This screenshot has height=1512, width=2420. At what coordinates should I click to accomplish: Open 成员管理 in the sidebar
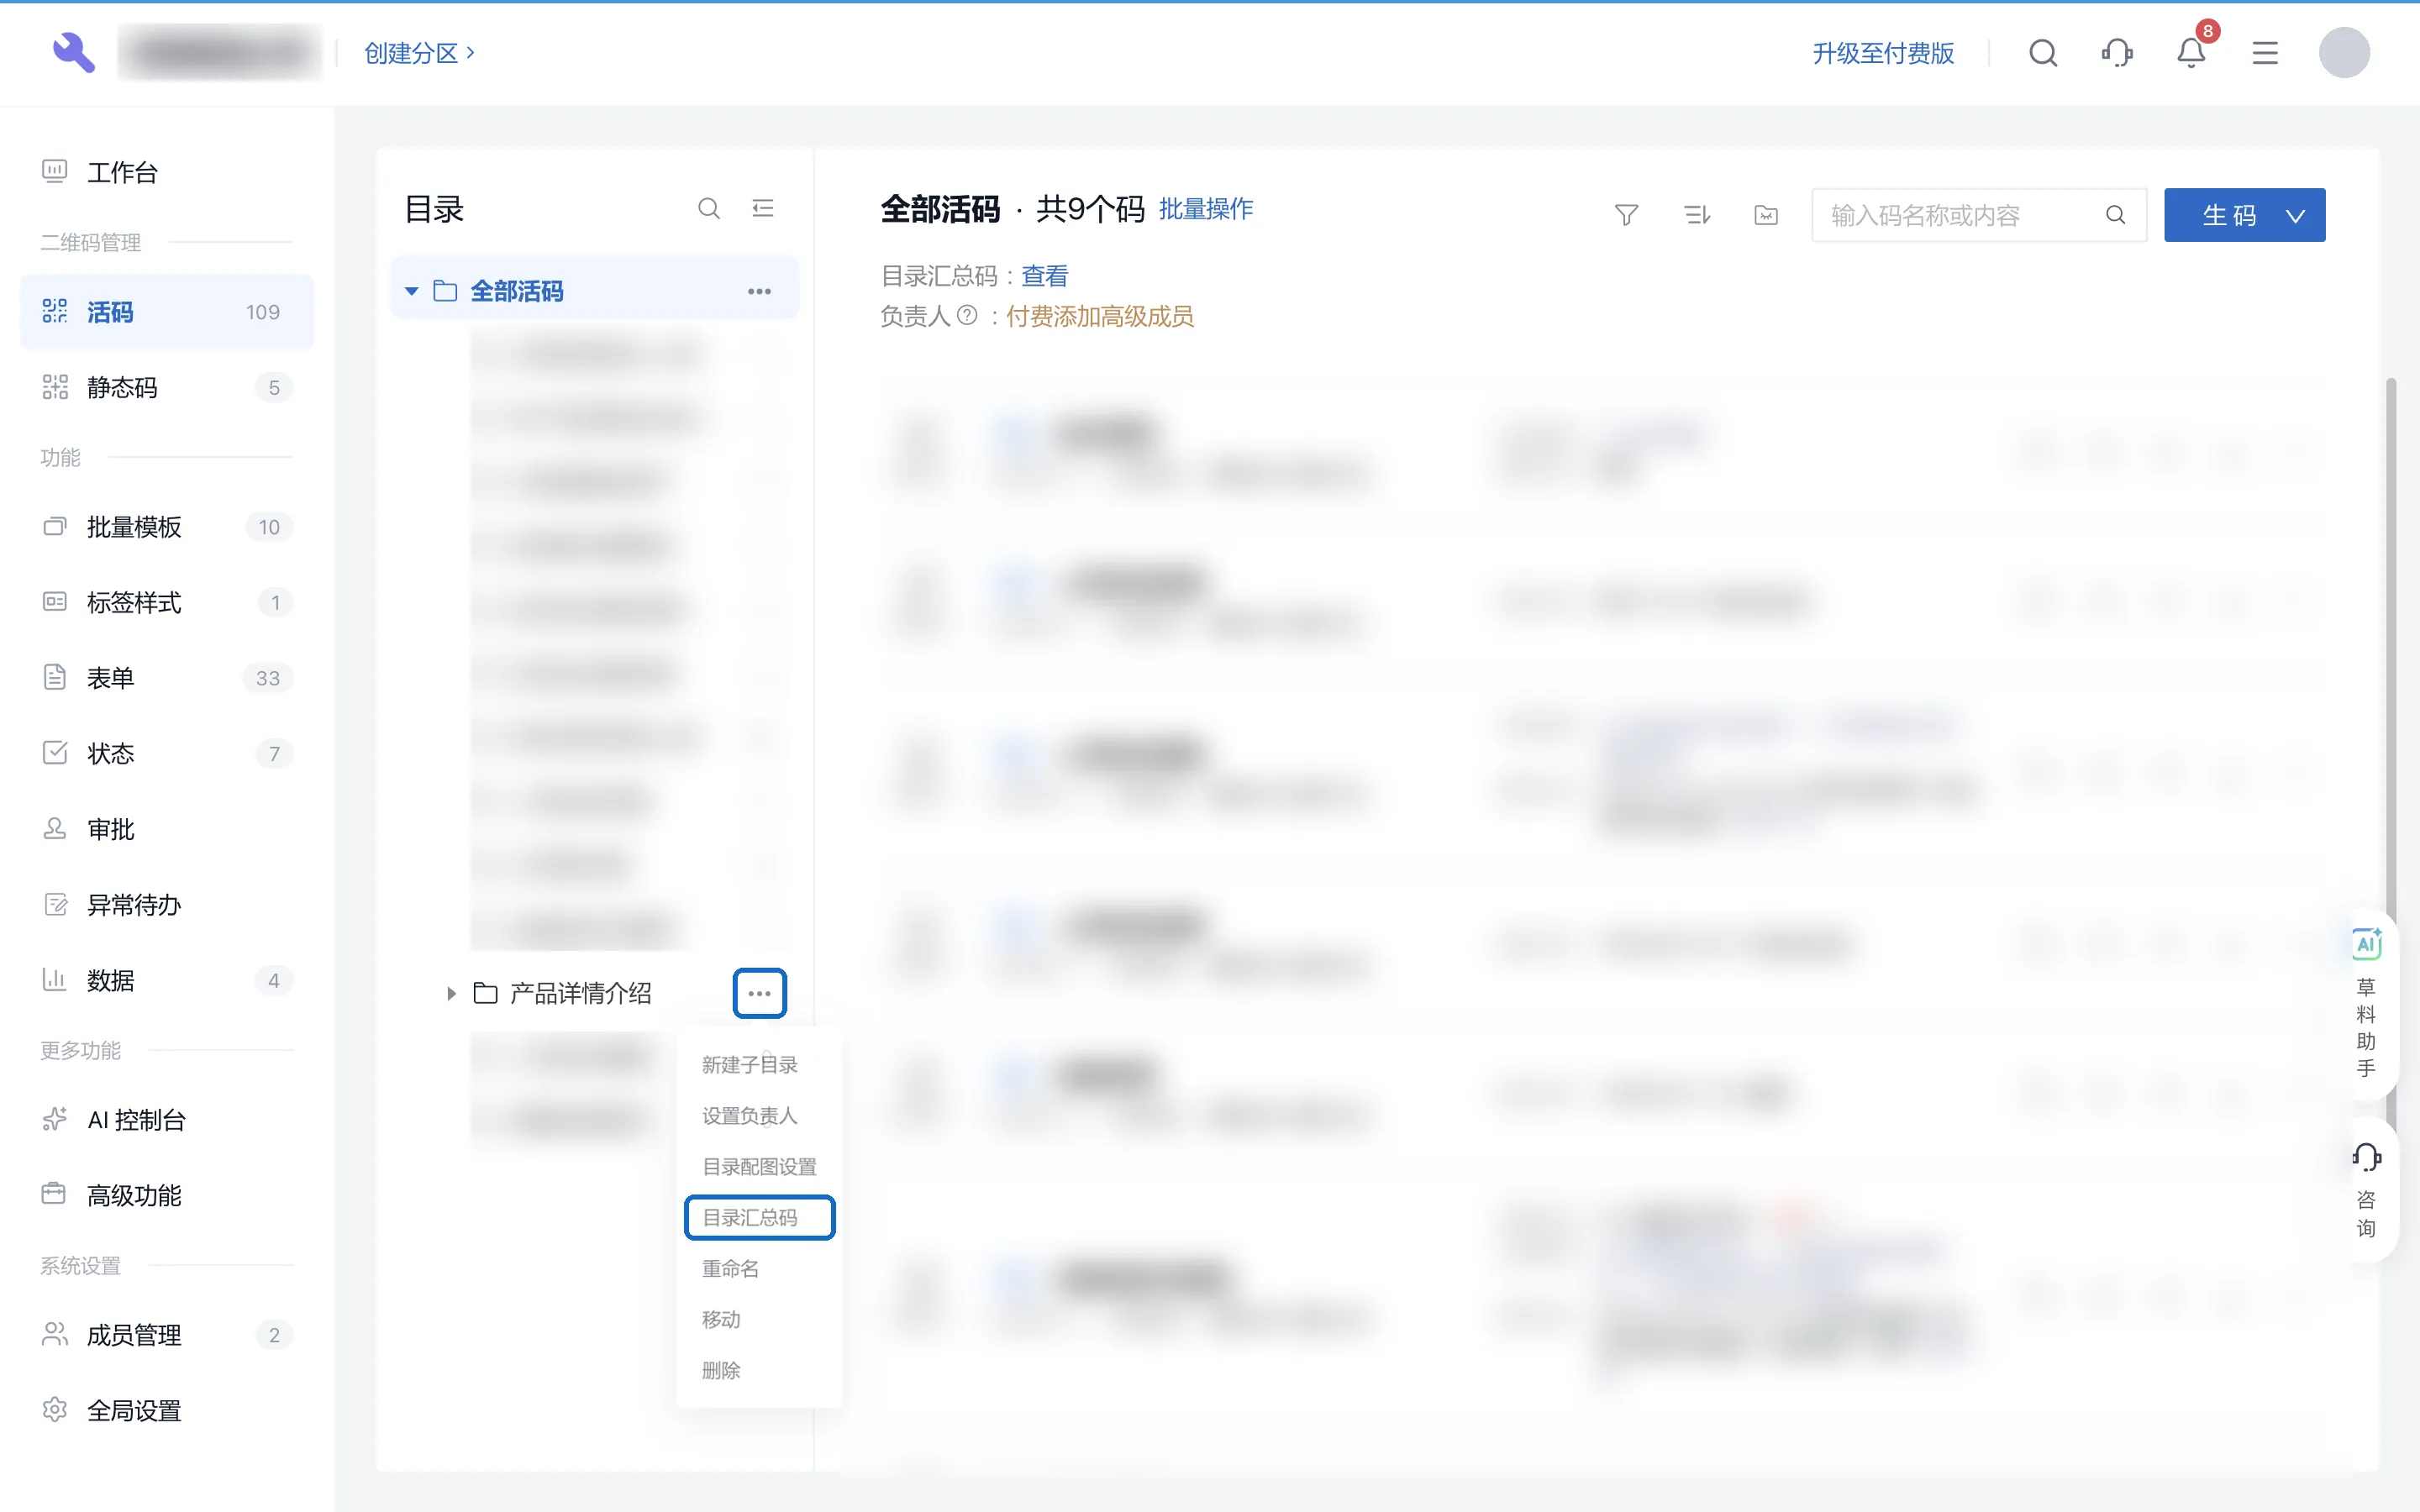click(x=167, y=1335)
